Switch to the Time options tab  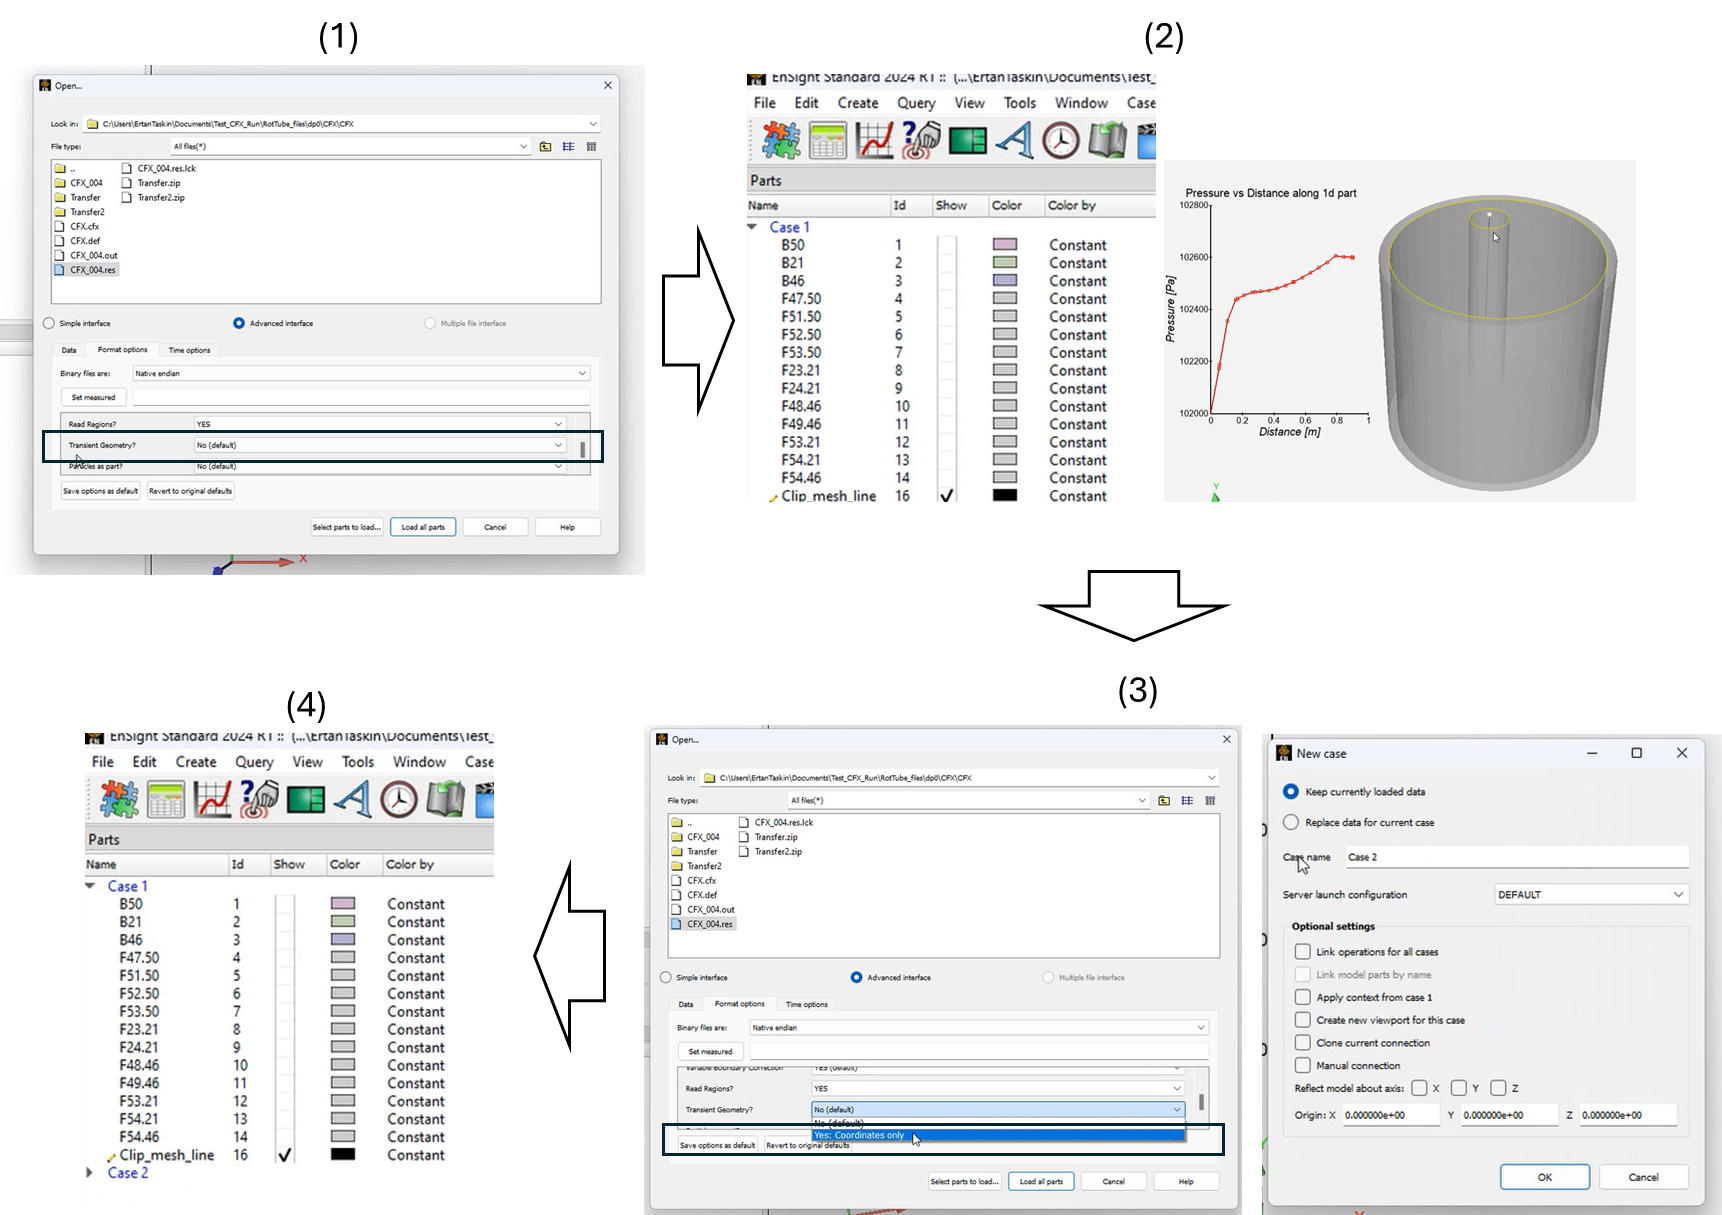[189, 349]
